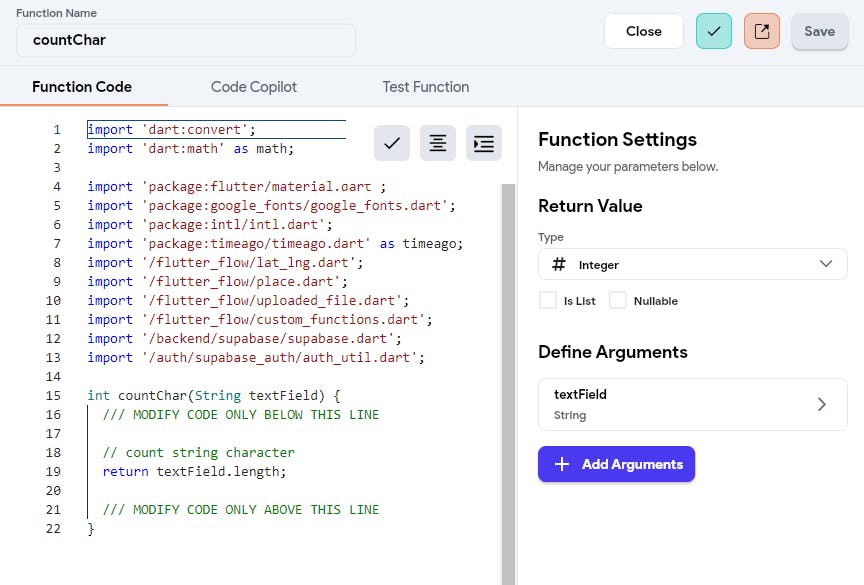Viewport: 864px width, 585px height.
Task: Click the code editor checkmark icon
Action: (x=392, y=144)
